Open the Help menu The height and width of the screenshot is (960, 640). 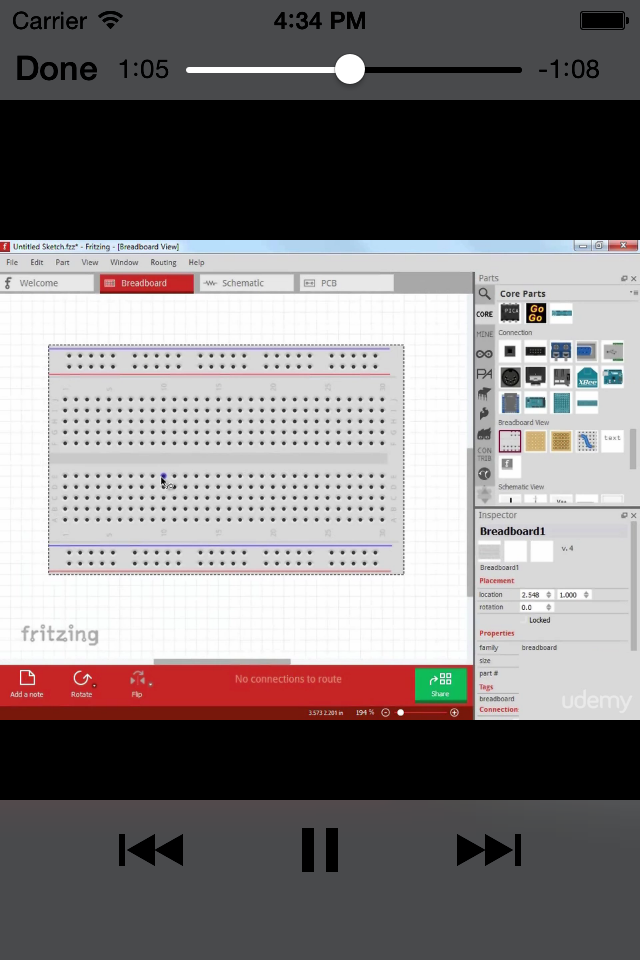196,262
